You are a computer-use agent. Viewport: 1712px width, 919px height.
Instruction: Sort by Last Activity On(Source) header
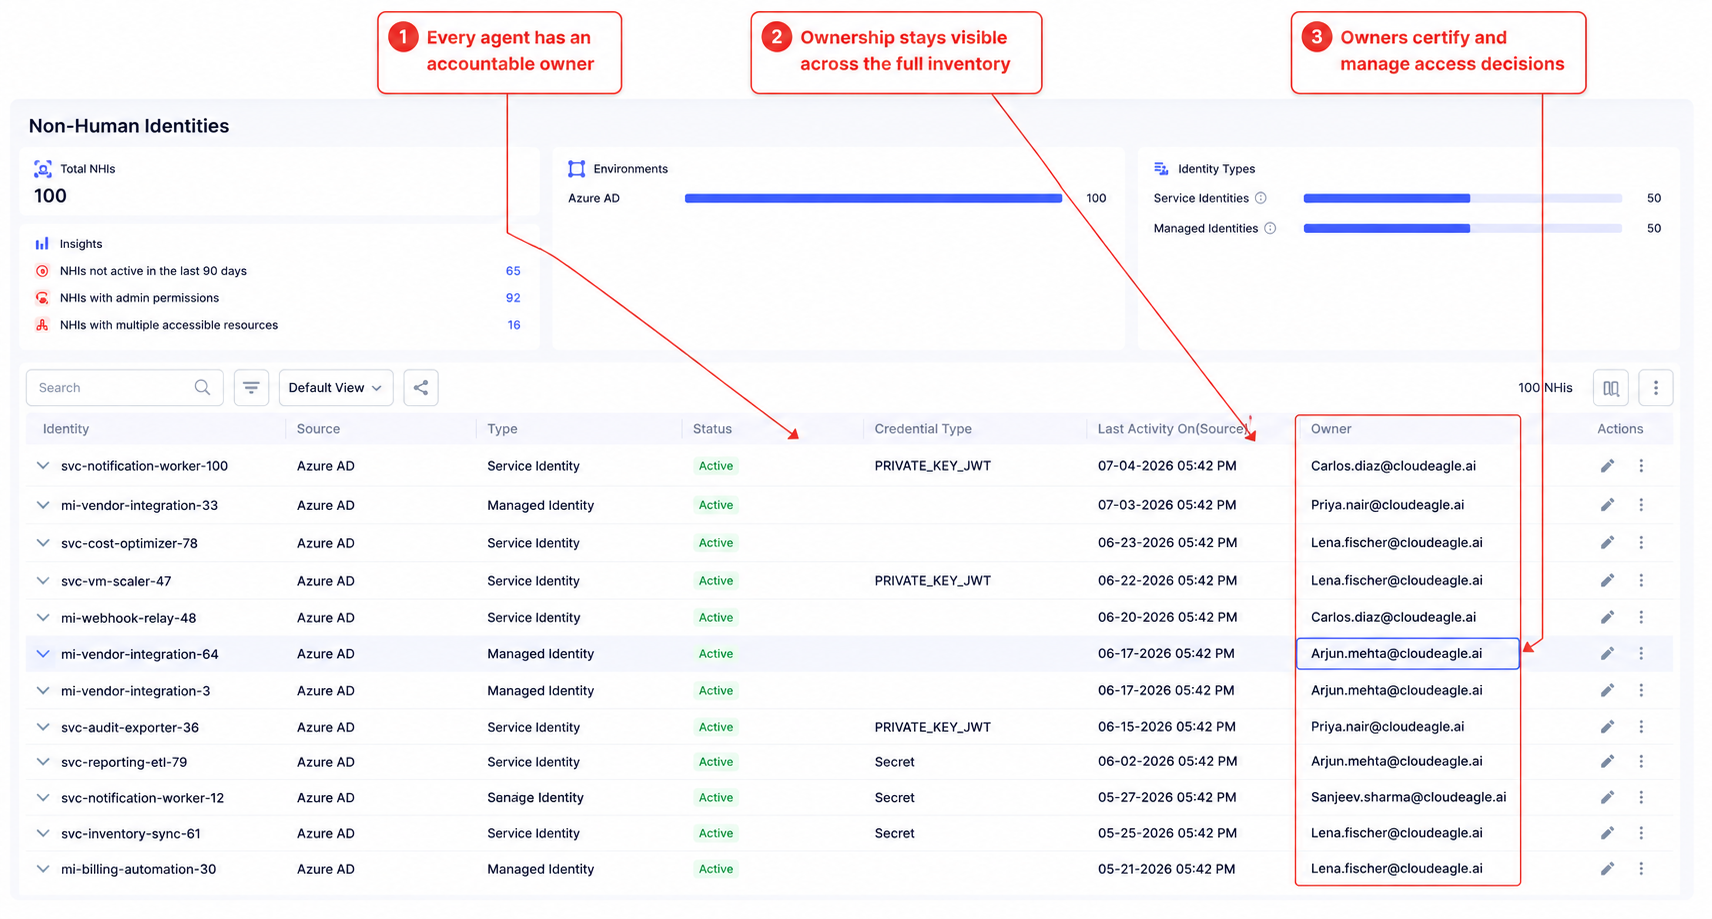[x=1172, y=429]
